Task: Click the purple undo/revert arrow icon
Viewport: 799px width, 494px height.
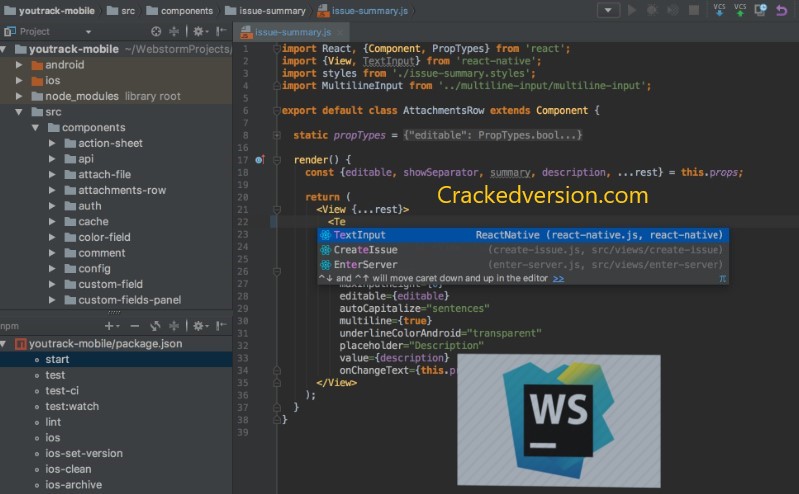Action: [782, 10]
